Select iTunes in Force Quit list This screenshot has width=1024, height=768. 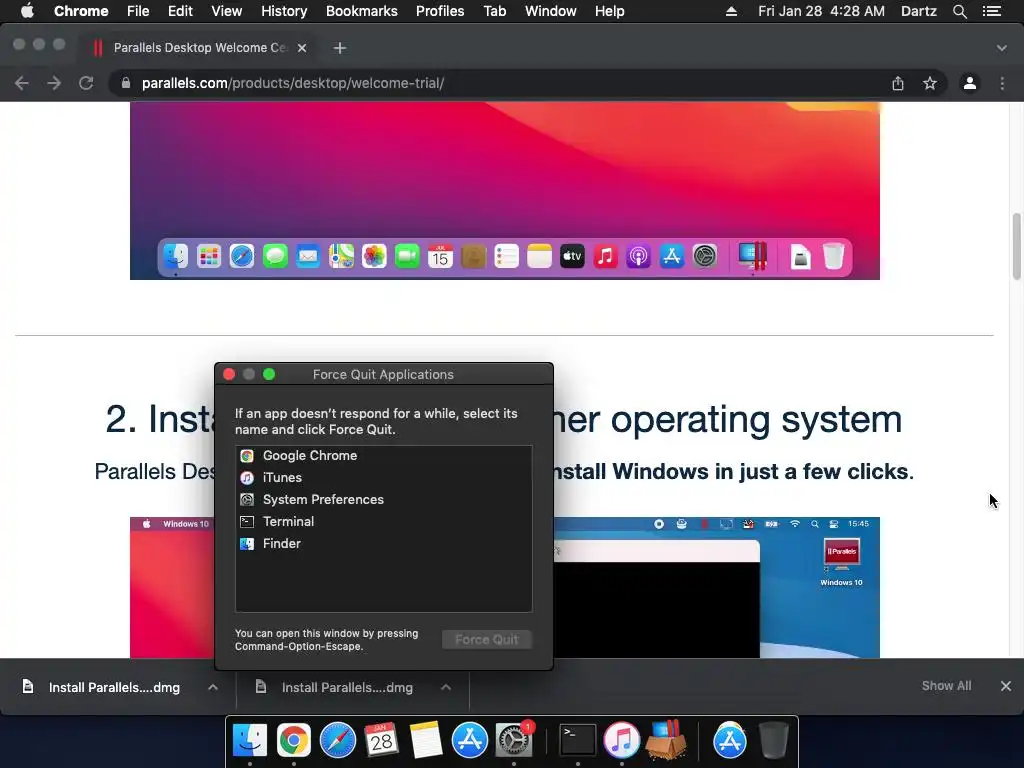pyautogui.click(x=383, y=477)
